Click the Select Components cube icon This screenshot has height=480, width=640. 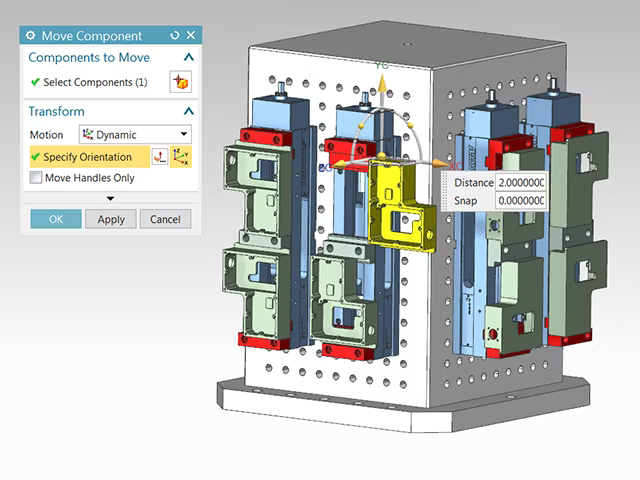(180, 82)
